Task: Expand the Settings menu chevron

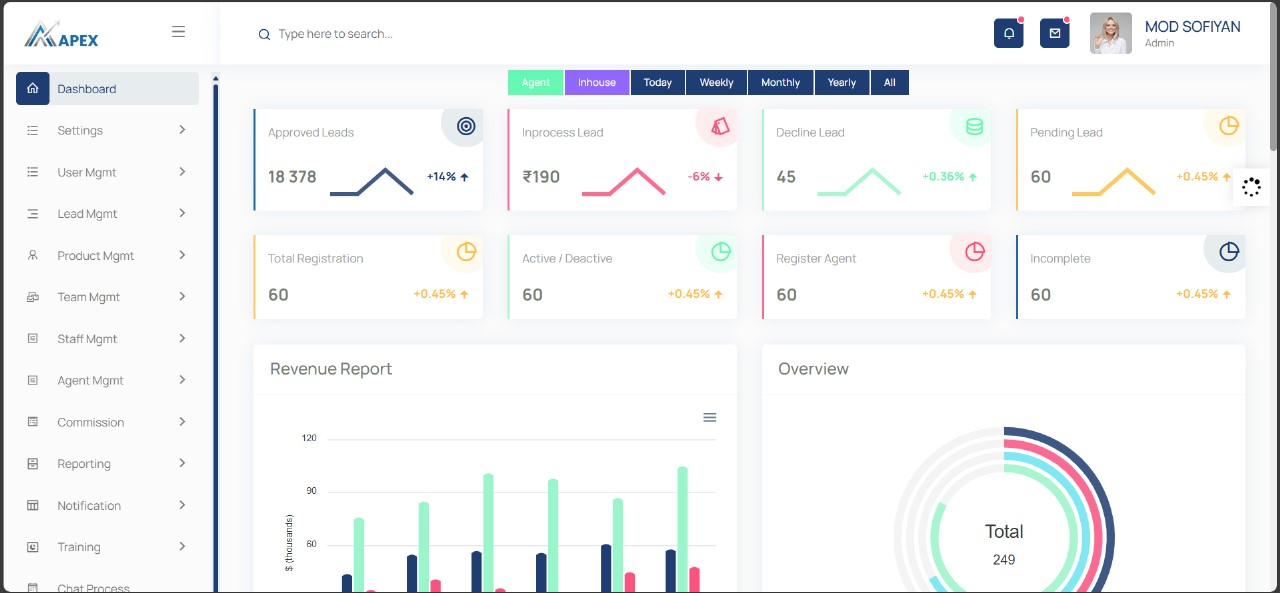Action: (x=182, y=130)
